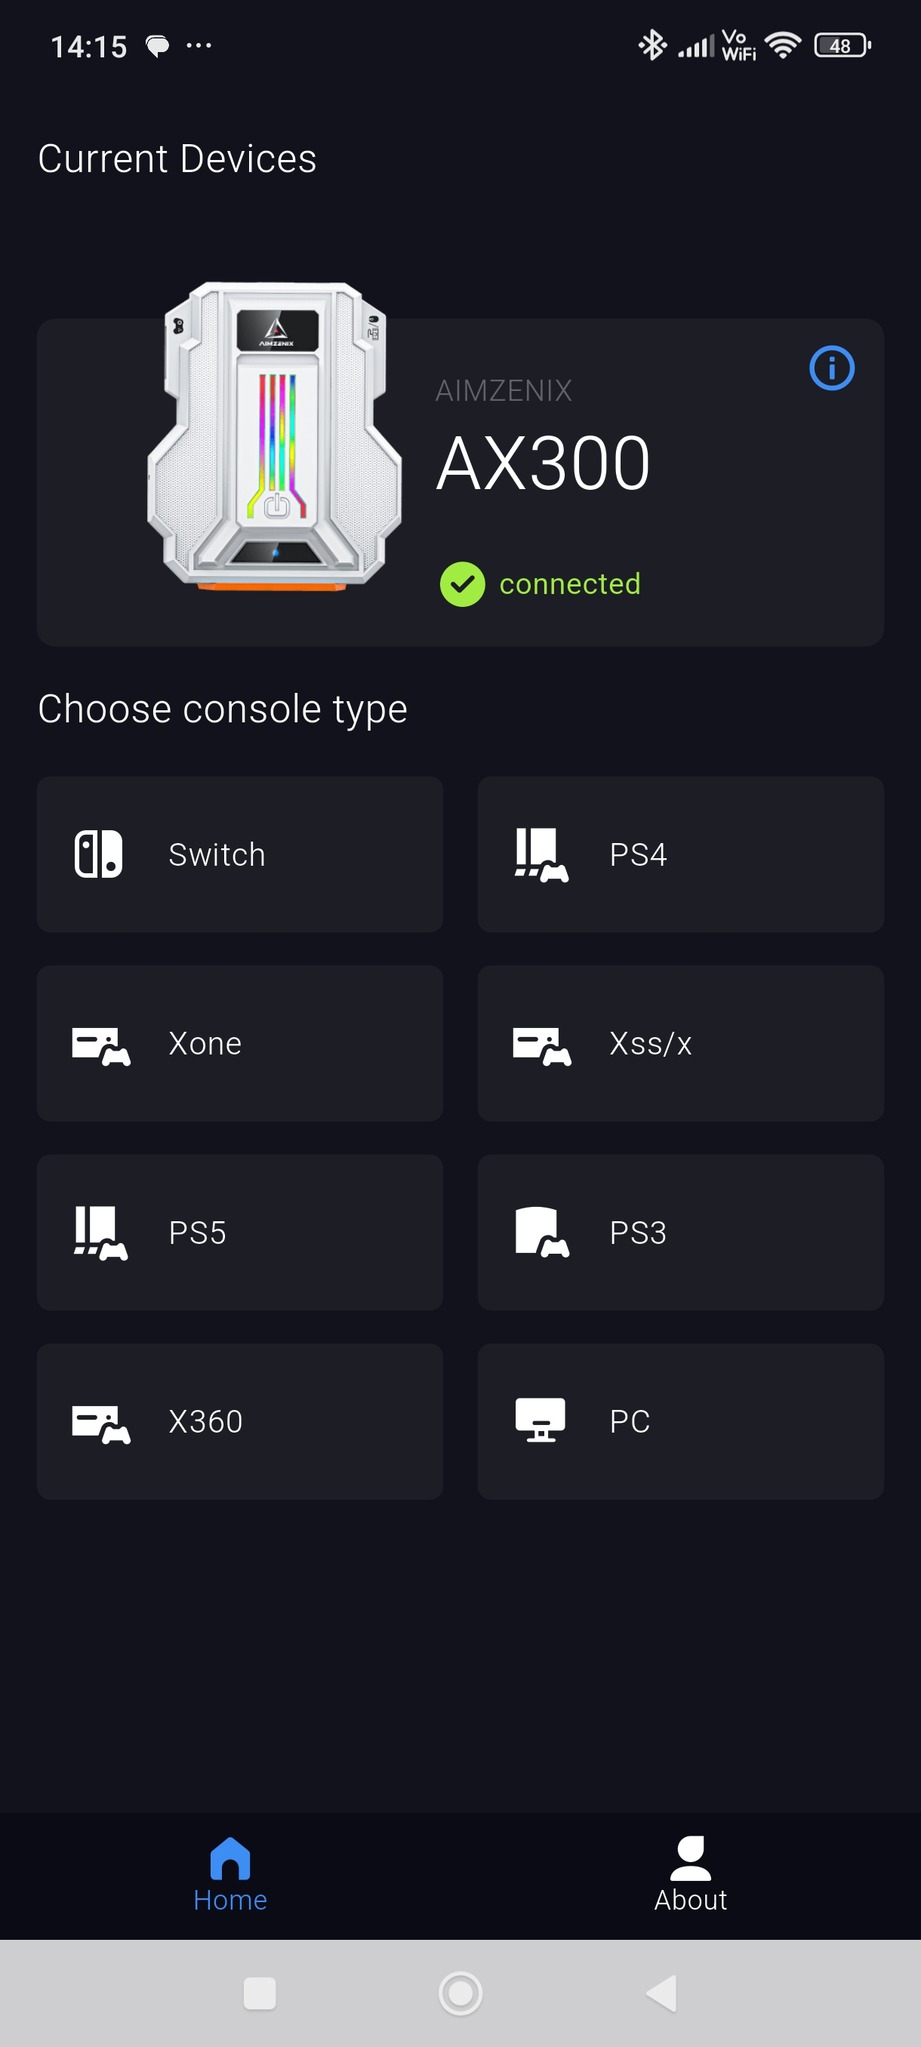Screen dimensions: 921x2047
Task: Tap the X360 console icon
Action: point(101,1423)
